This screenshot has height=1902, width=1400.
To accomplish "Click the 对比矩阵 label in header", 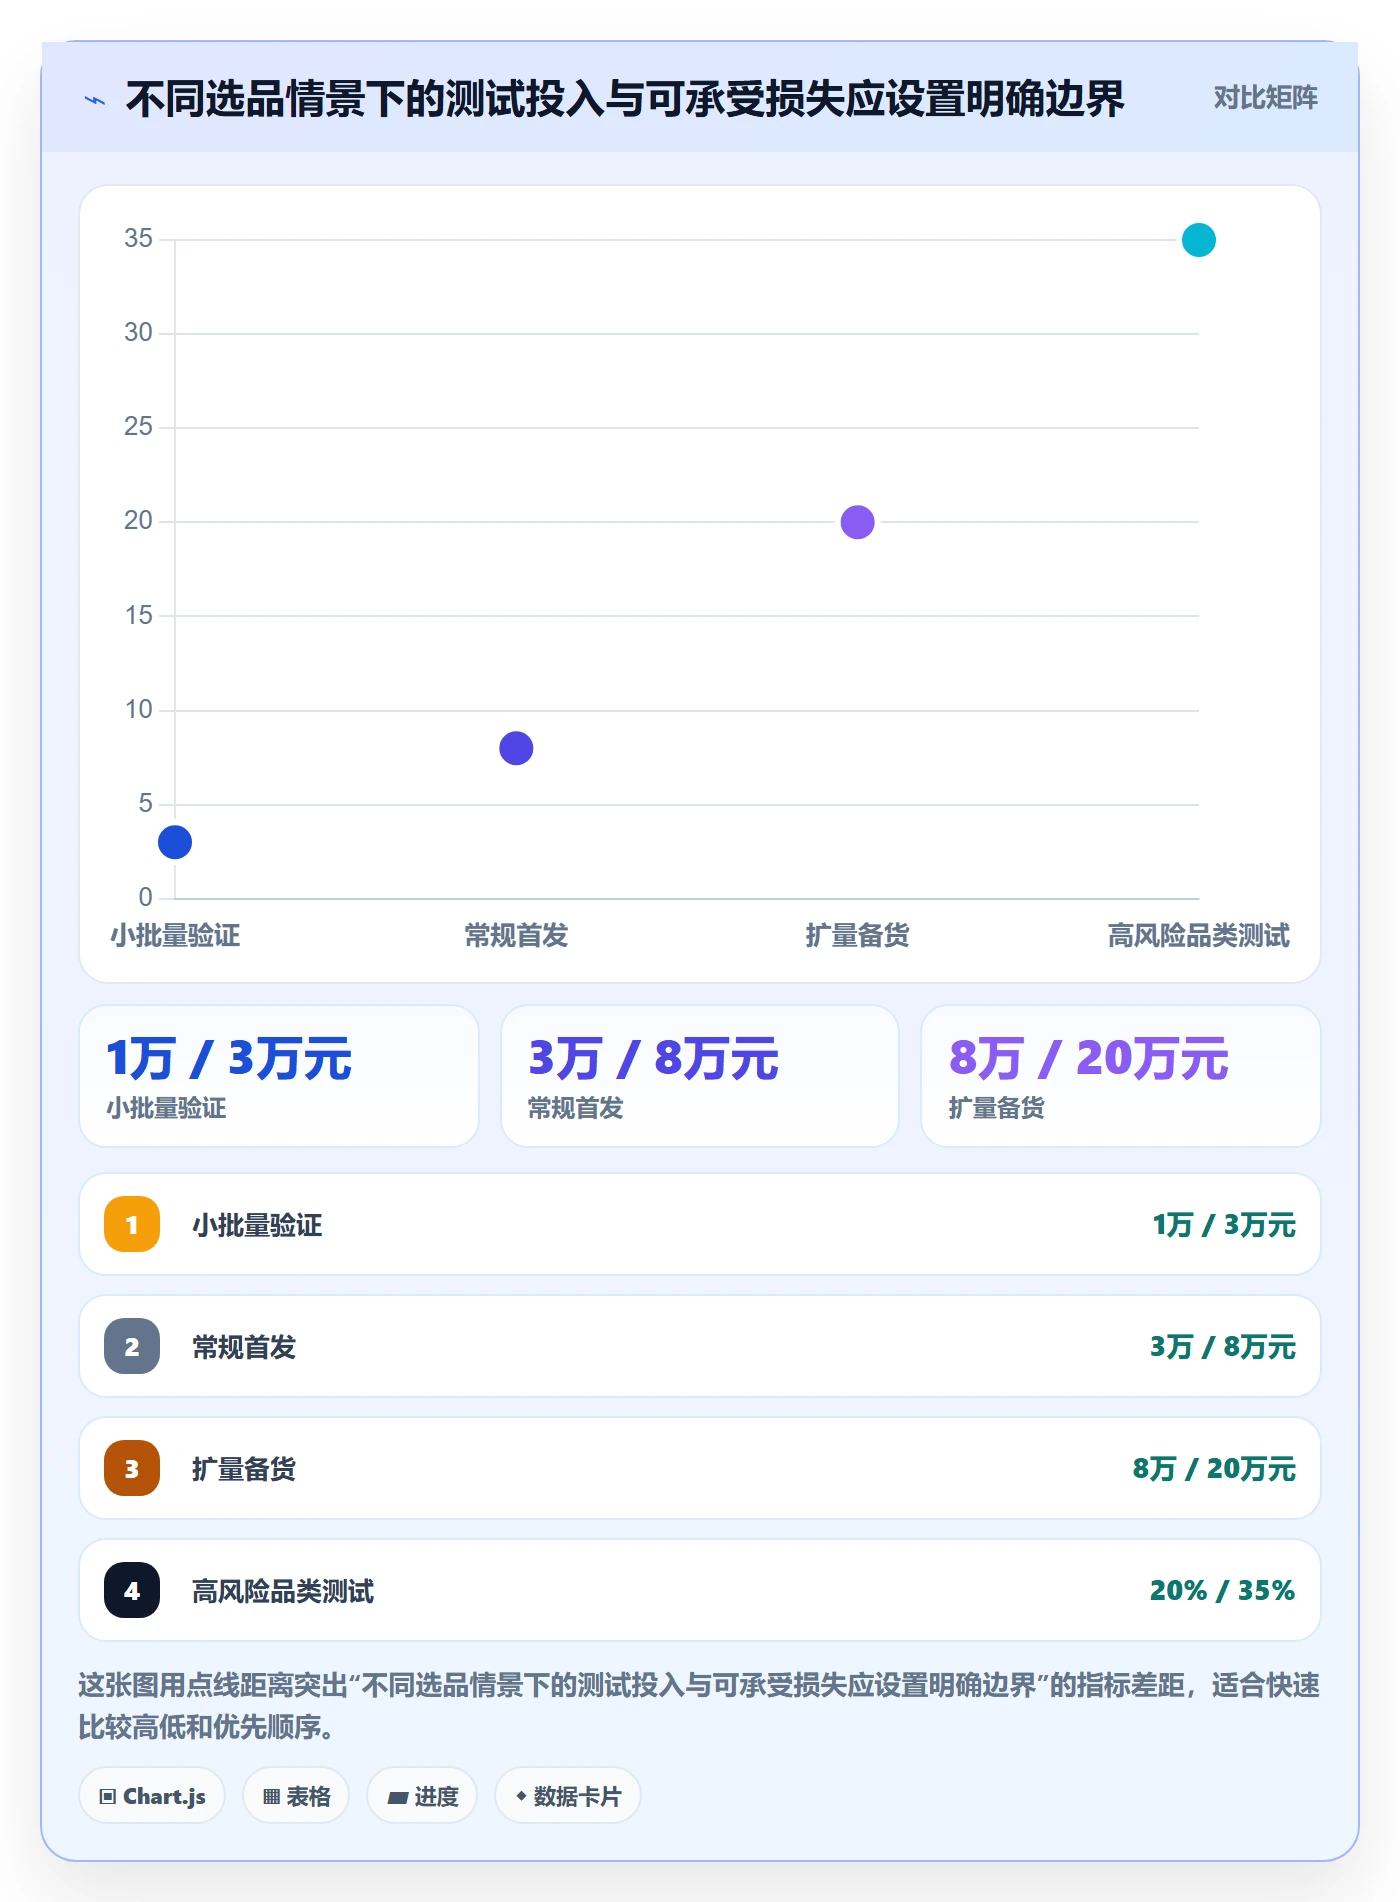I will click(x=1265, y=98).
